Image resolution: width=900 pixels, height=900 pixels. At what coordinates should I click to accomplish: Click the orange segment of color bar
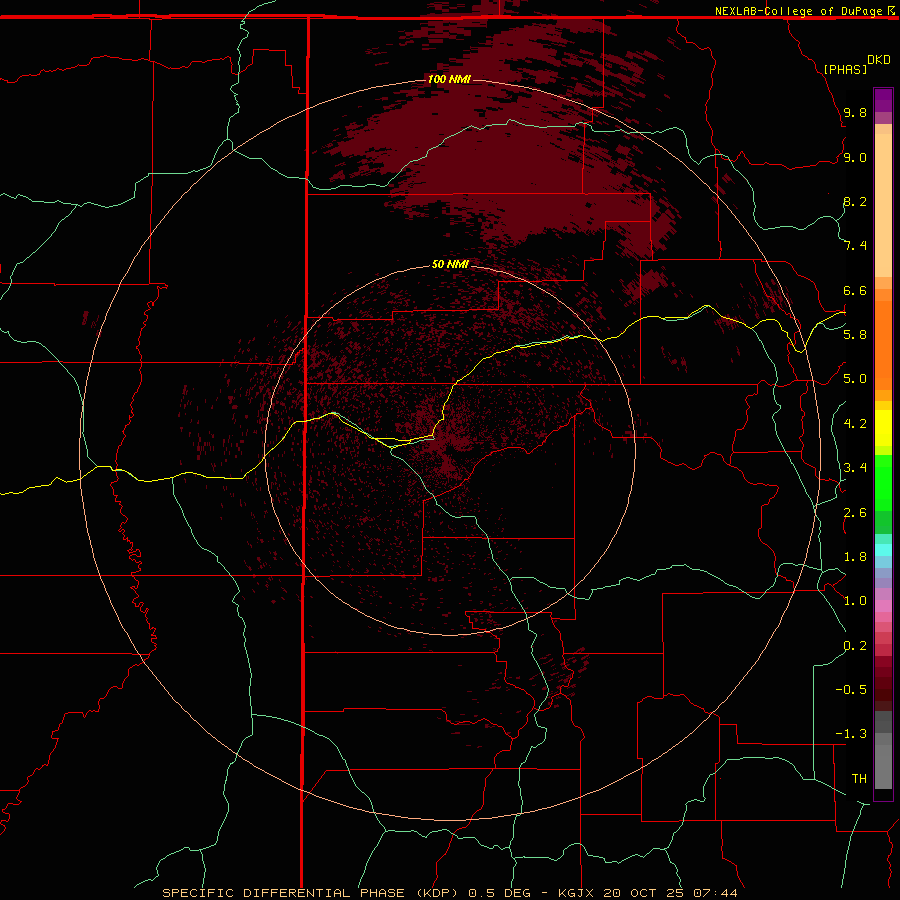[883, 345]
